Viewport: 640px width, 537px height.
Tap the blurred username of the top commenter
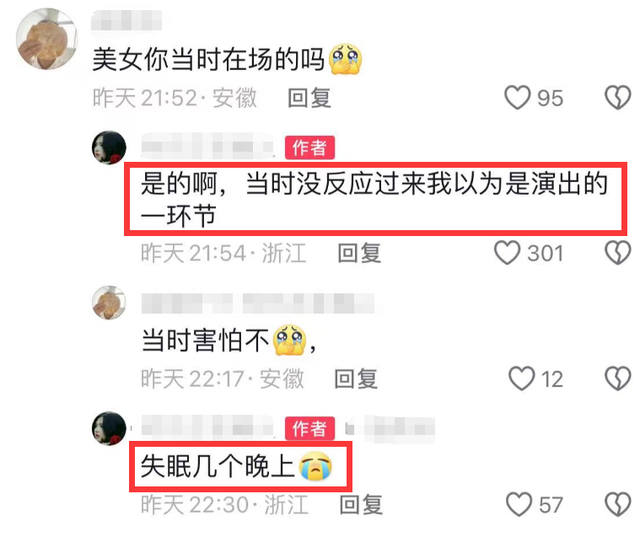click(126, 20)
